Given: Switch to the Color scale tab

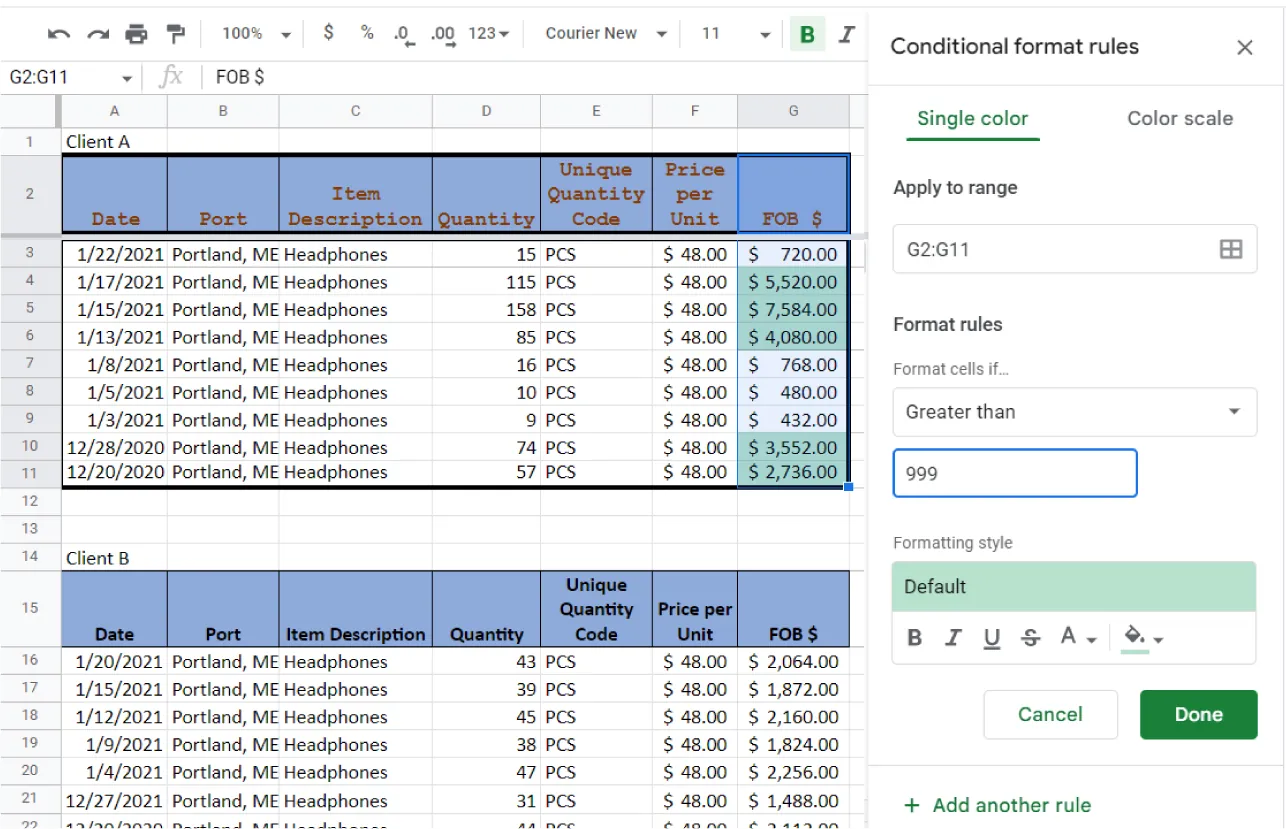Looking at the screenshot, I should tap(1180, 118).
